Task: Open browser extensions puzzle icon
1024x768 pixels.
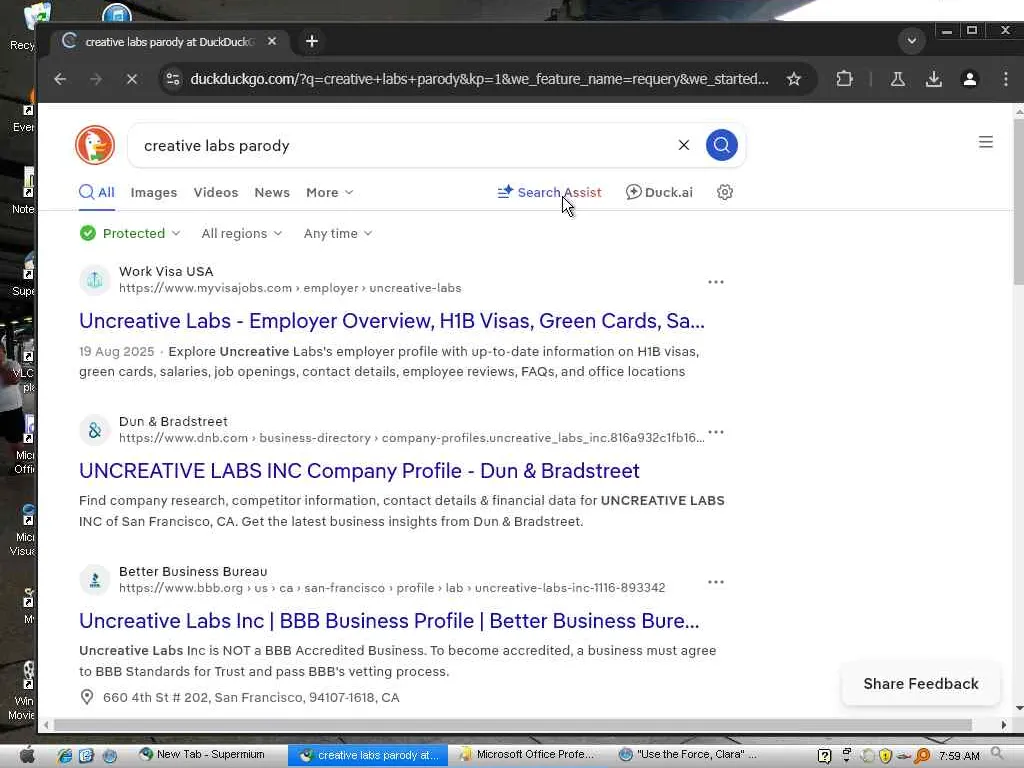Action: 844,79
